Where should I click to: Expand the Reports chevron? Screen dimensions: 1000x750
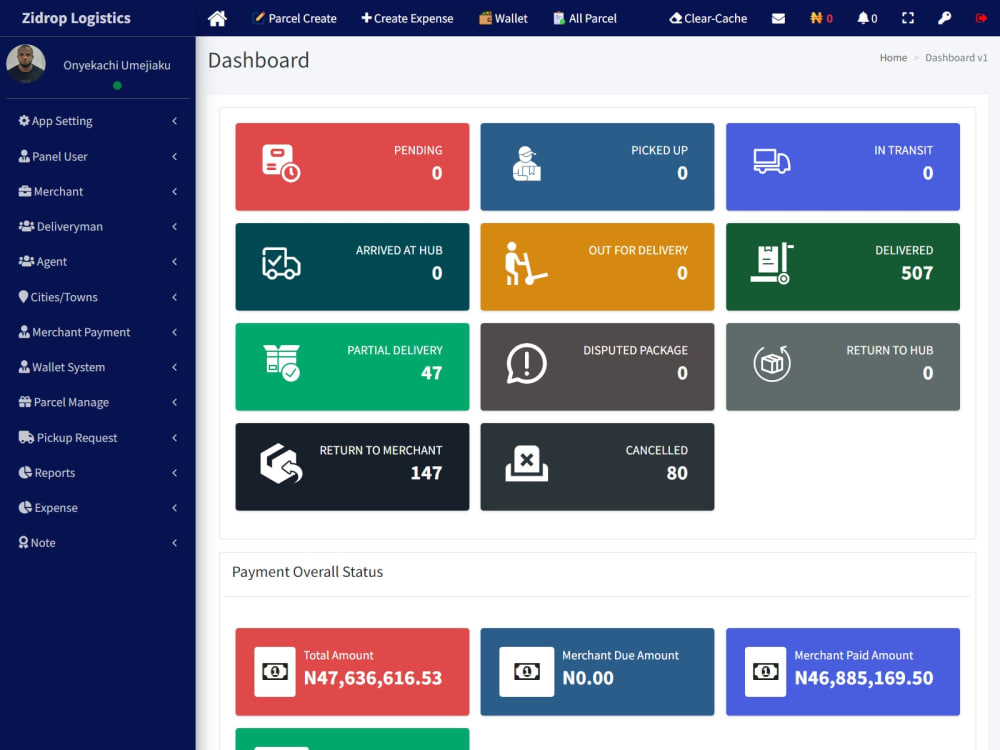[174, 473]
